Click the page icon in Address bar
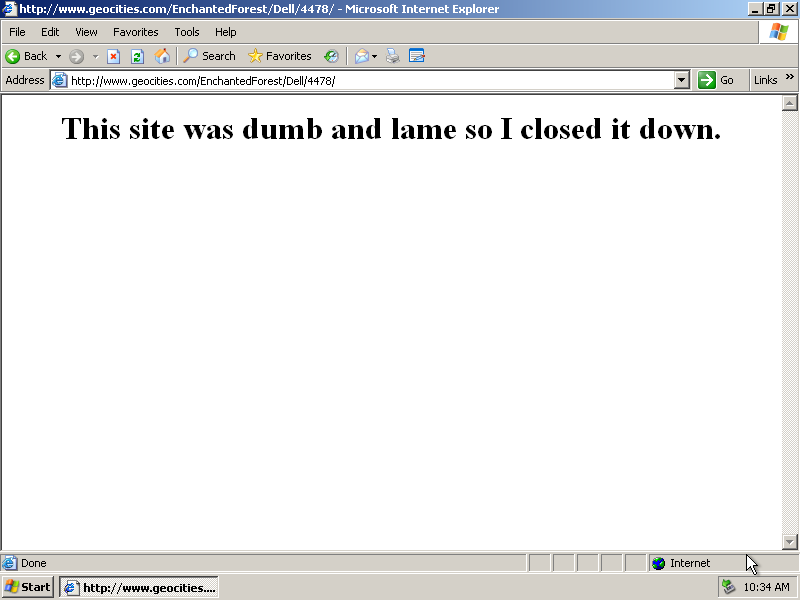The width and height of the screenshot is (800, 600). click(60, 81)
